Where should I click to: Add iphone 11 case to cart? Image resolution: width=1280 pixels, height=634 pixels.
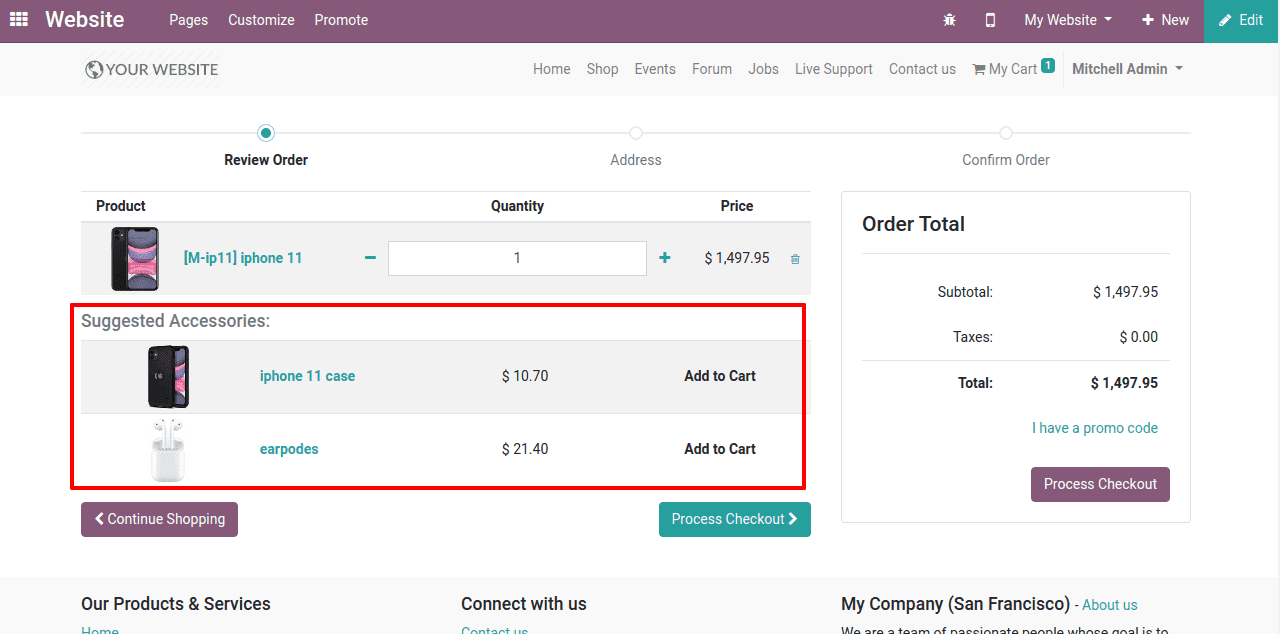(x=719, y=376)
